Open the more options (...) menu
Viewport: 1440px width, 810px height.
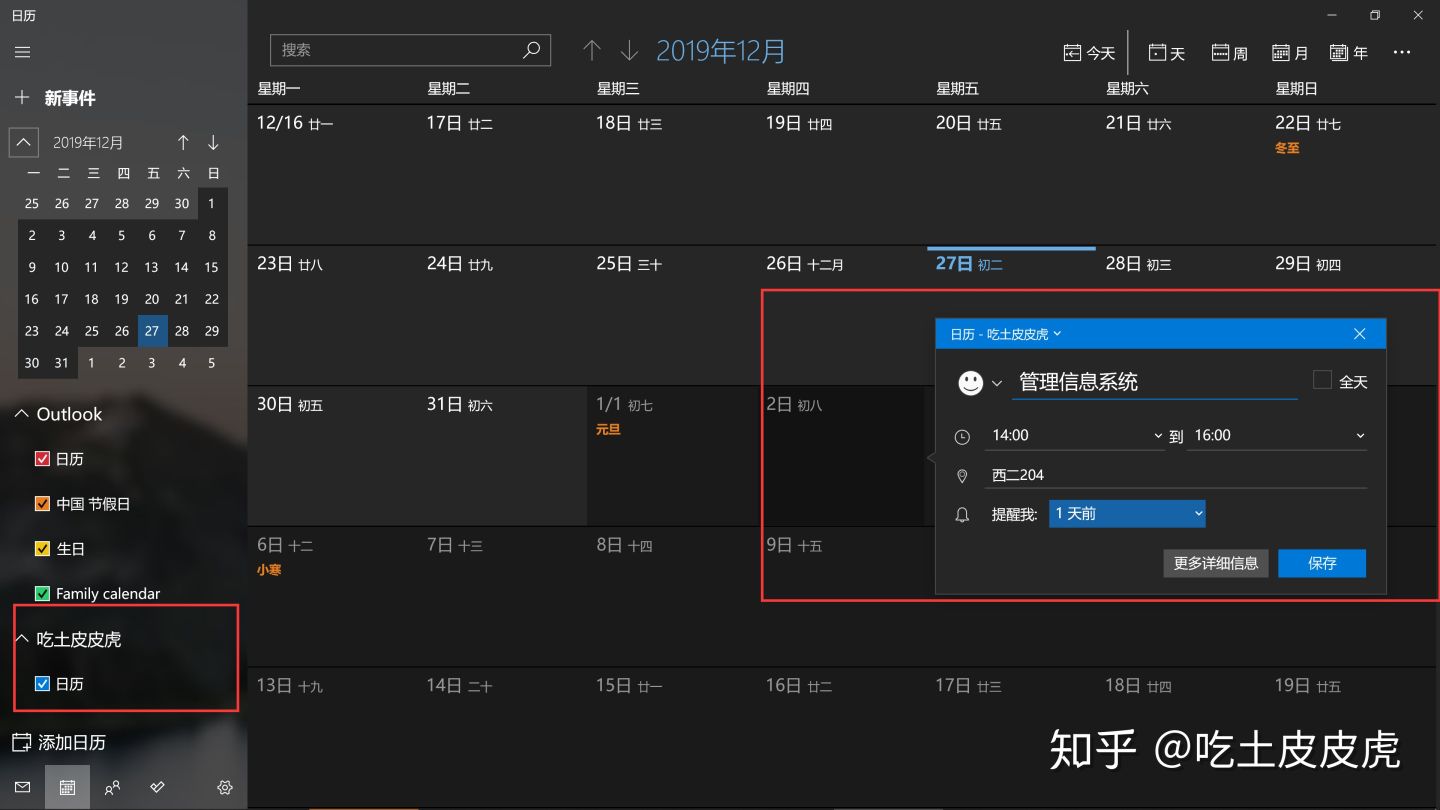(x=1402, y=51)
